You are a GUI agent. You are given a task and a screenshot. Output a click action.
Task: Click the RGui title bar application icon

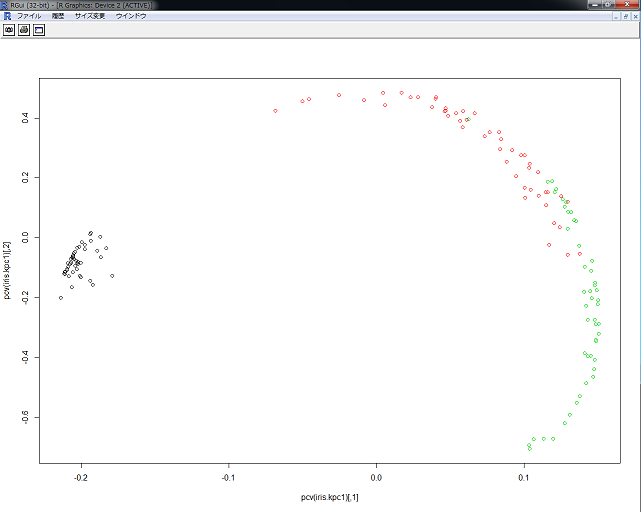click(x=6, y=5)
